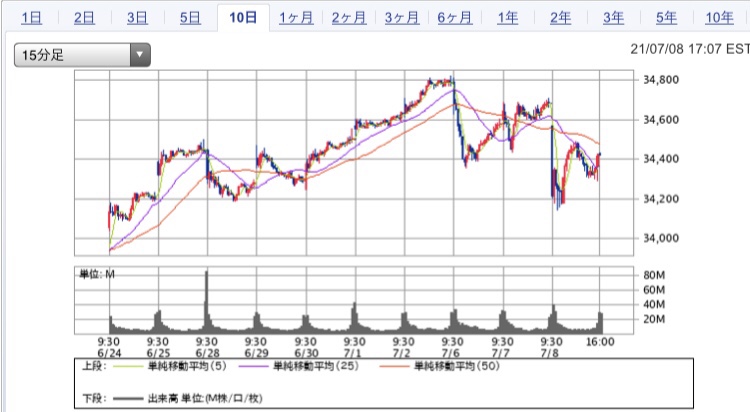Click the tallest volume spike on 6/28

pyautogui.click(x=207, y=301)
